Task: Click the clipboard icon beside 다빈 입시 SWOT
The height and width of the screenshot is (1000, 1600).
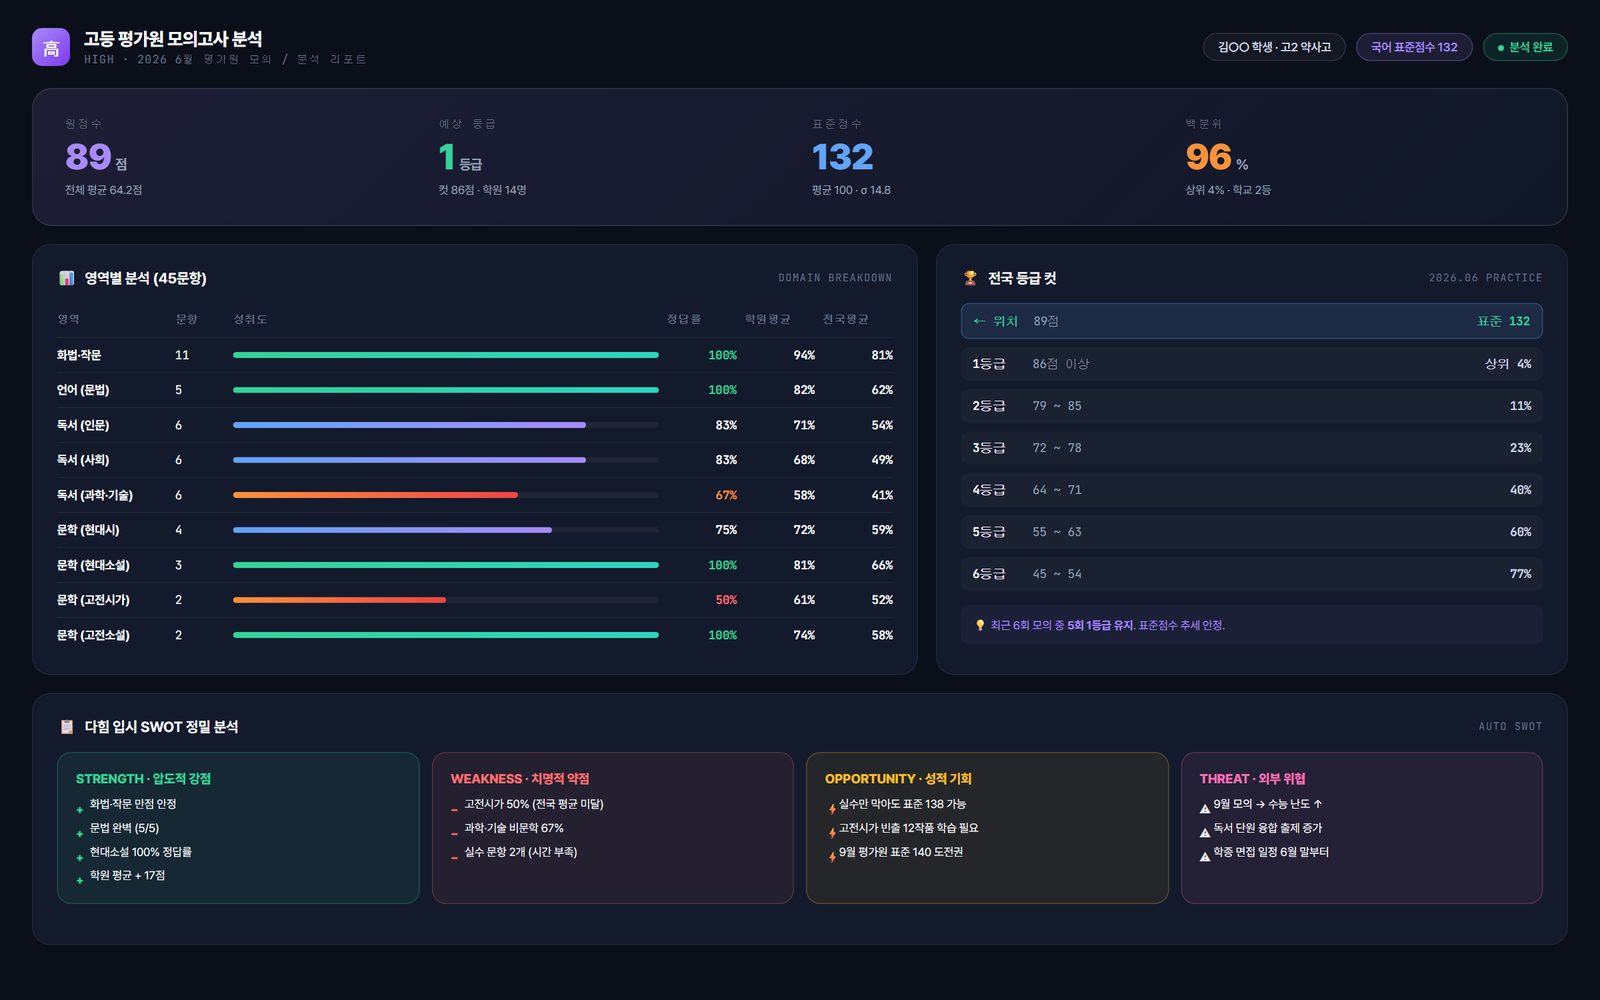Action: click(x=67, y=727)
